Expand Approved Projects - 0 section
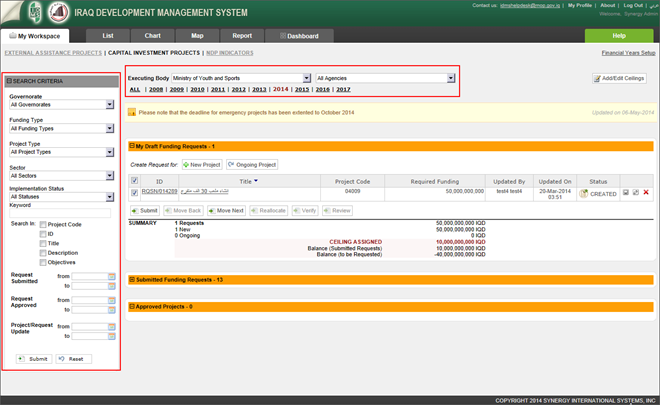 tap(132, 306)
